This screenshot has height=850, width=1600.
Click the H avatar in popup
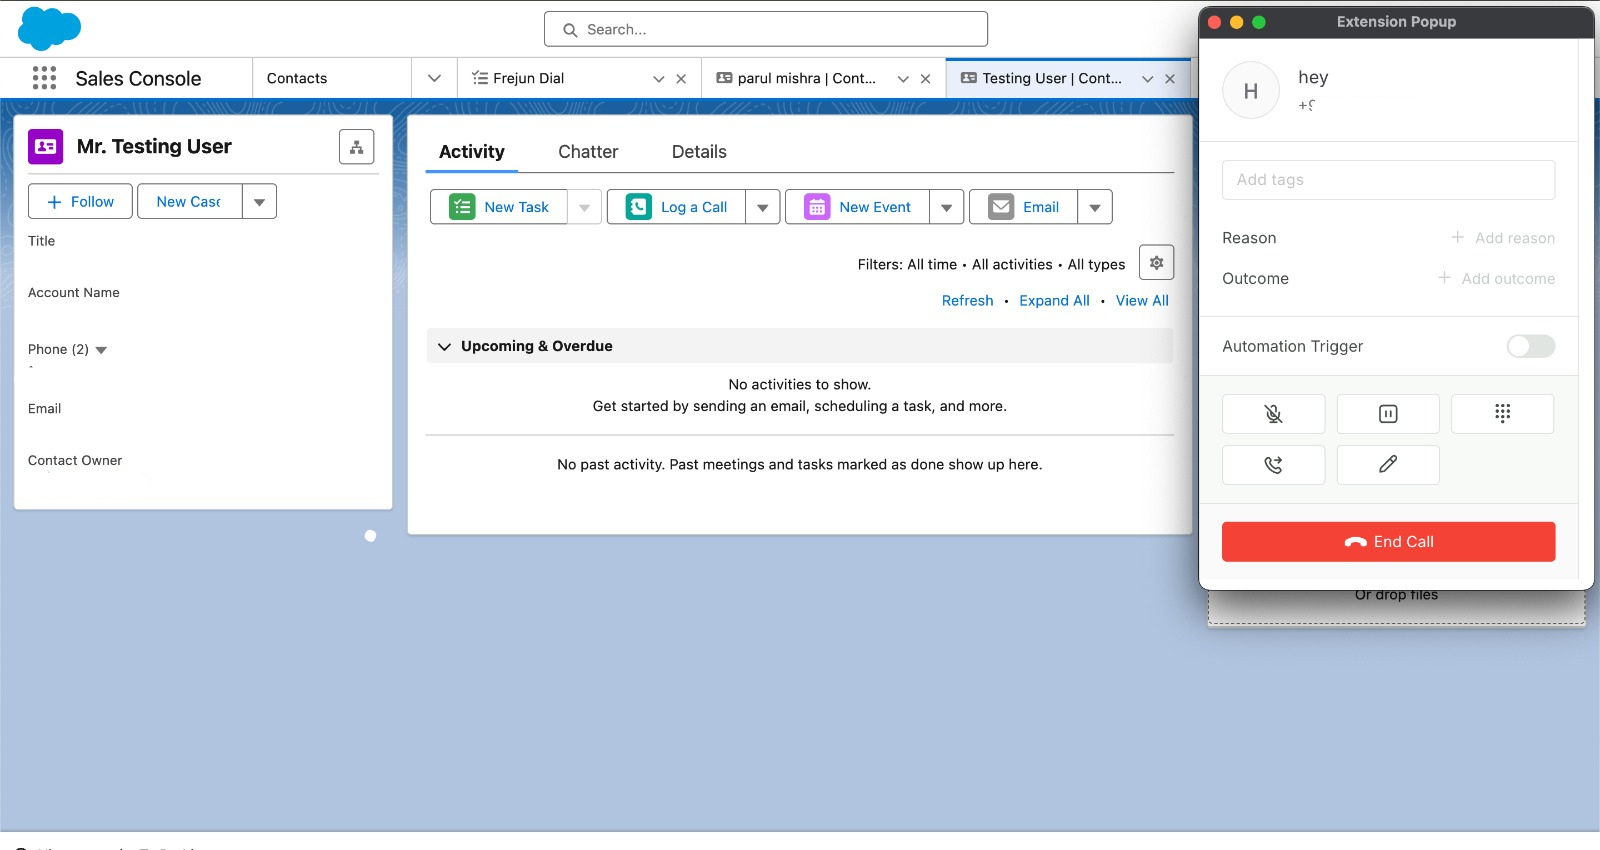(1250, 91)
